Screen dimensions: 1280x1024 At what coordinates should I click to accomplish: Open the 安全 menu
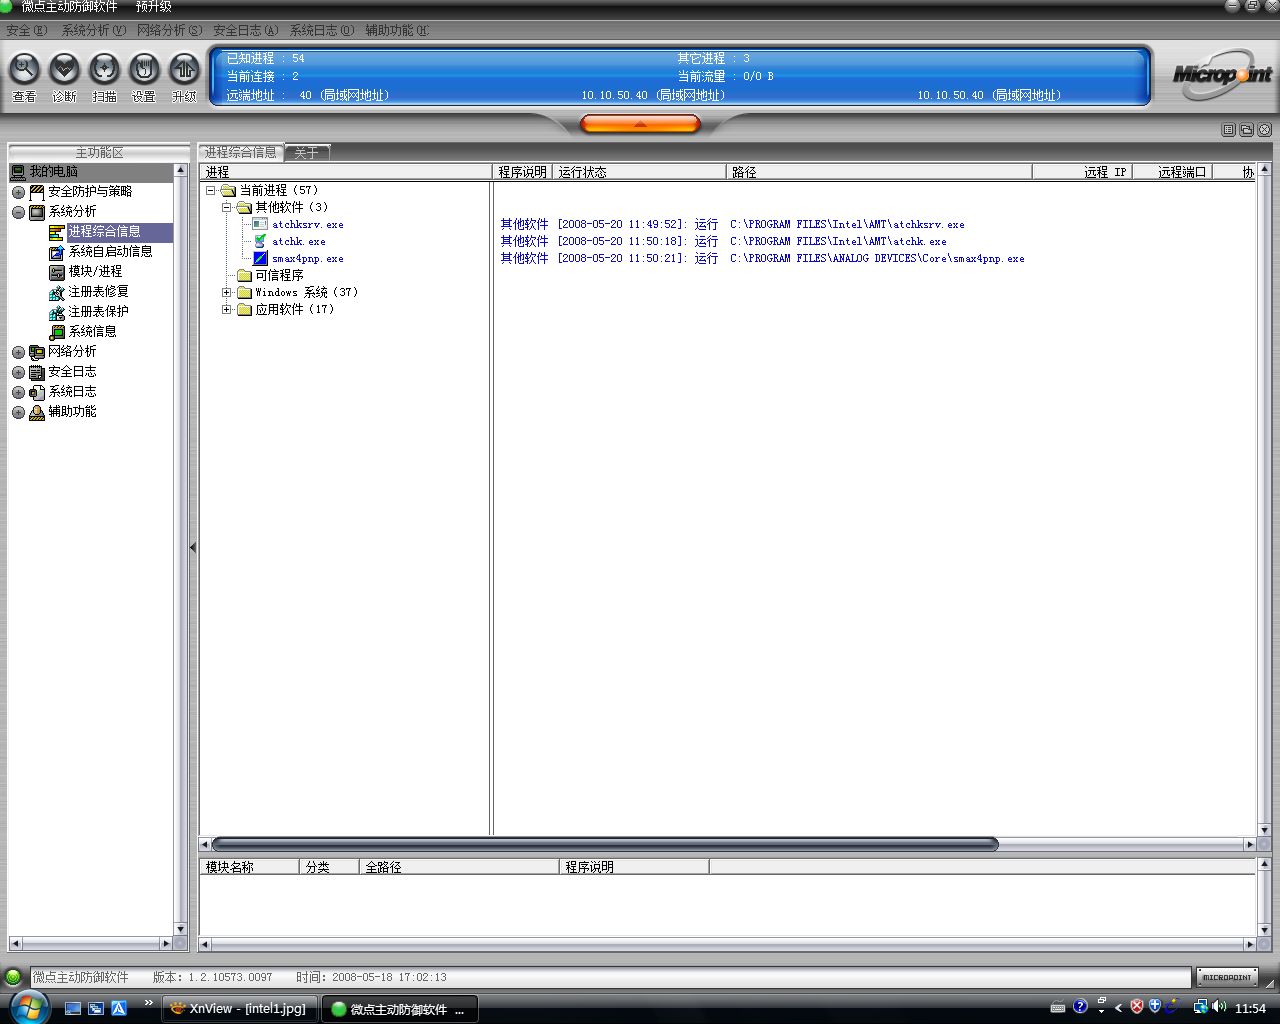[x=27, y=30]
